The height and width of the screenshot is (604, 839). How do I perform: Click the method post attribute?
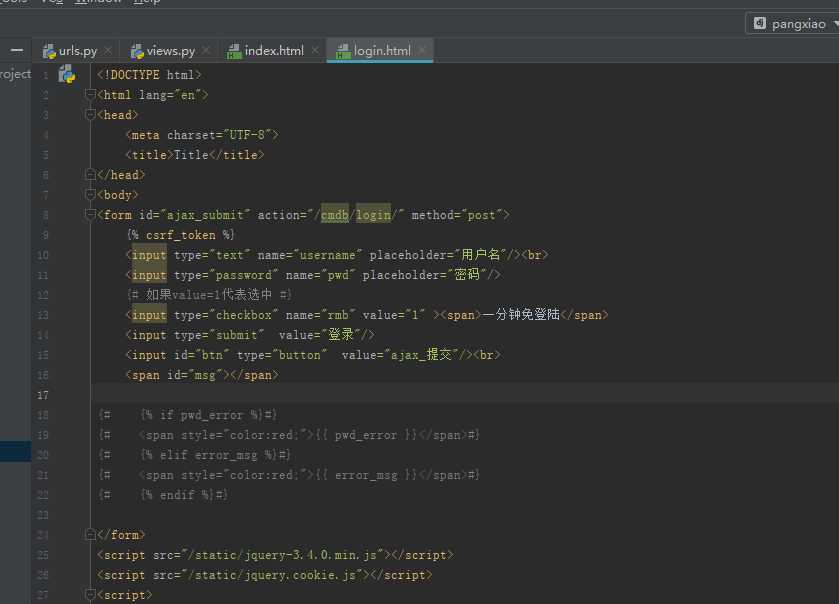click(x=457, y=215)
